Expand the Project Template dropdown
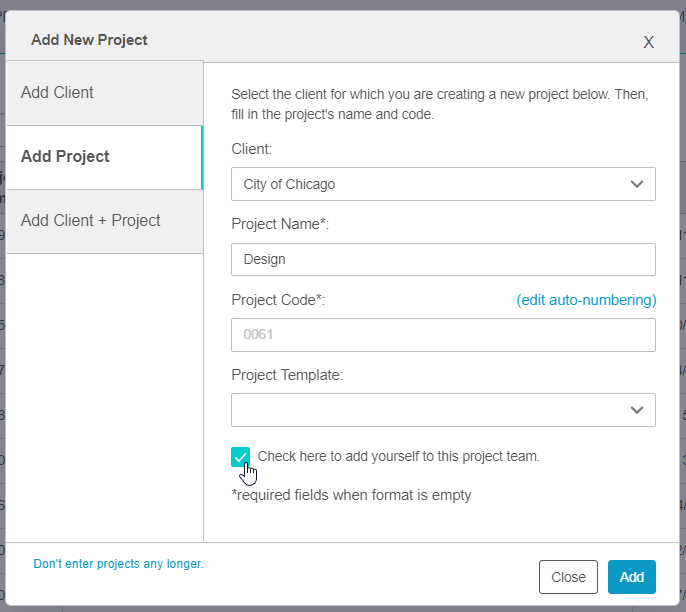 pyautogui.click(x=430, y=410)
